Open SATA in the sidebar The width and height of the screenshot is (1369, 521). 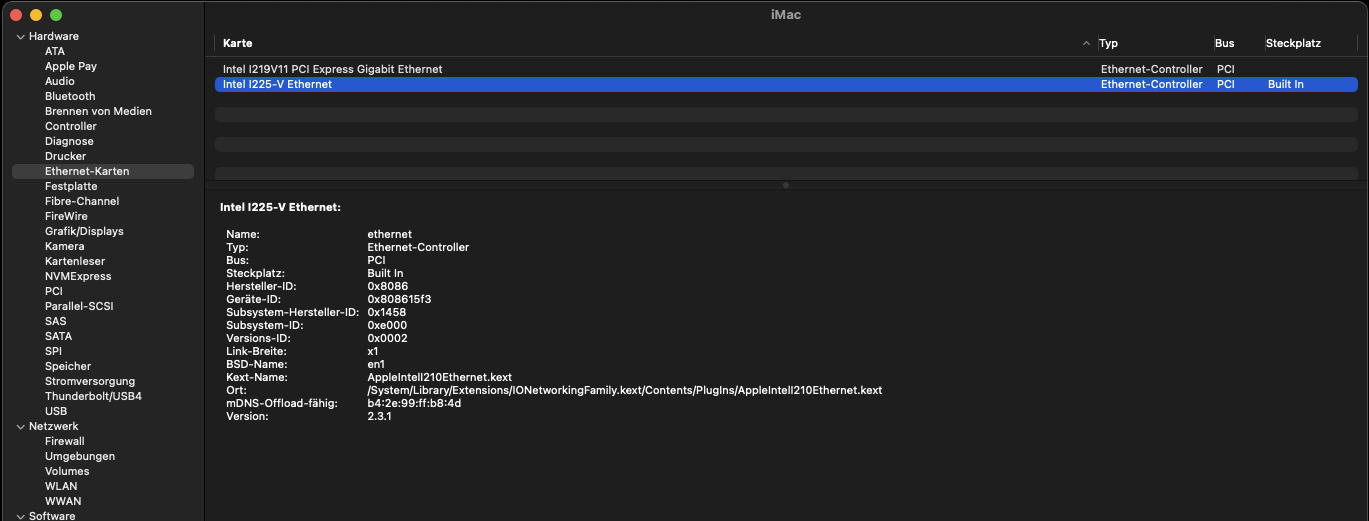pos(58,336)
